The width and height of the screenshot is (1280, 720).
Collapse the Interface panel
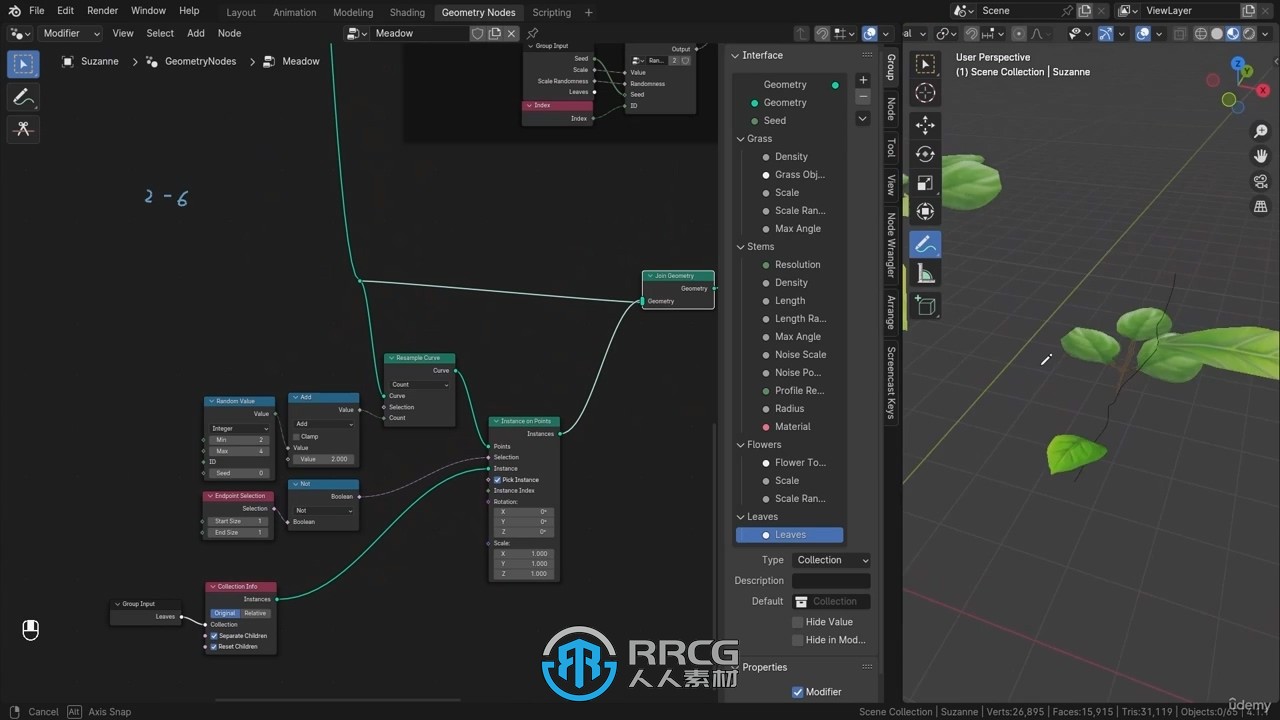coord(735,56)
